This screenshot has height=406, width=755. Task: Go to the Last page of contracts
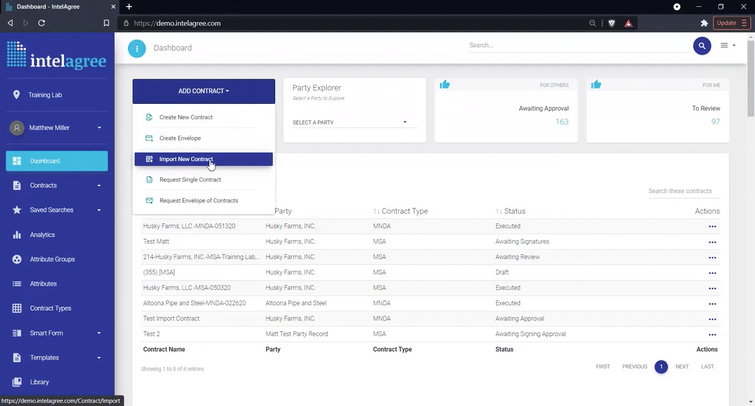tap(707, 367)
